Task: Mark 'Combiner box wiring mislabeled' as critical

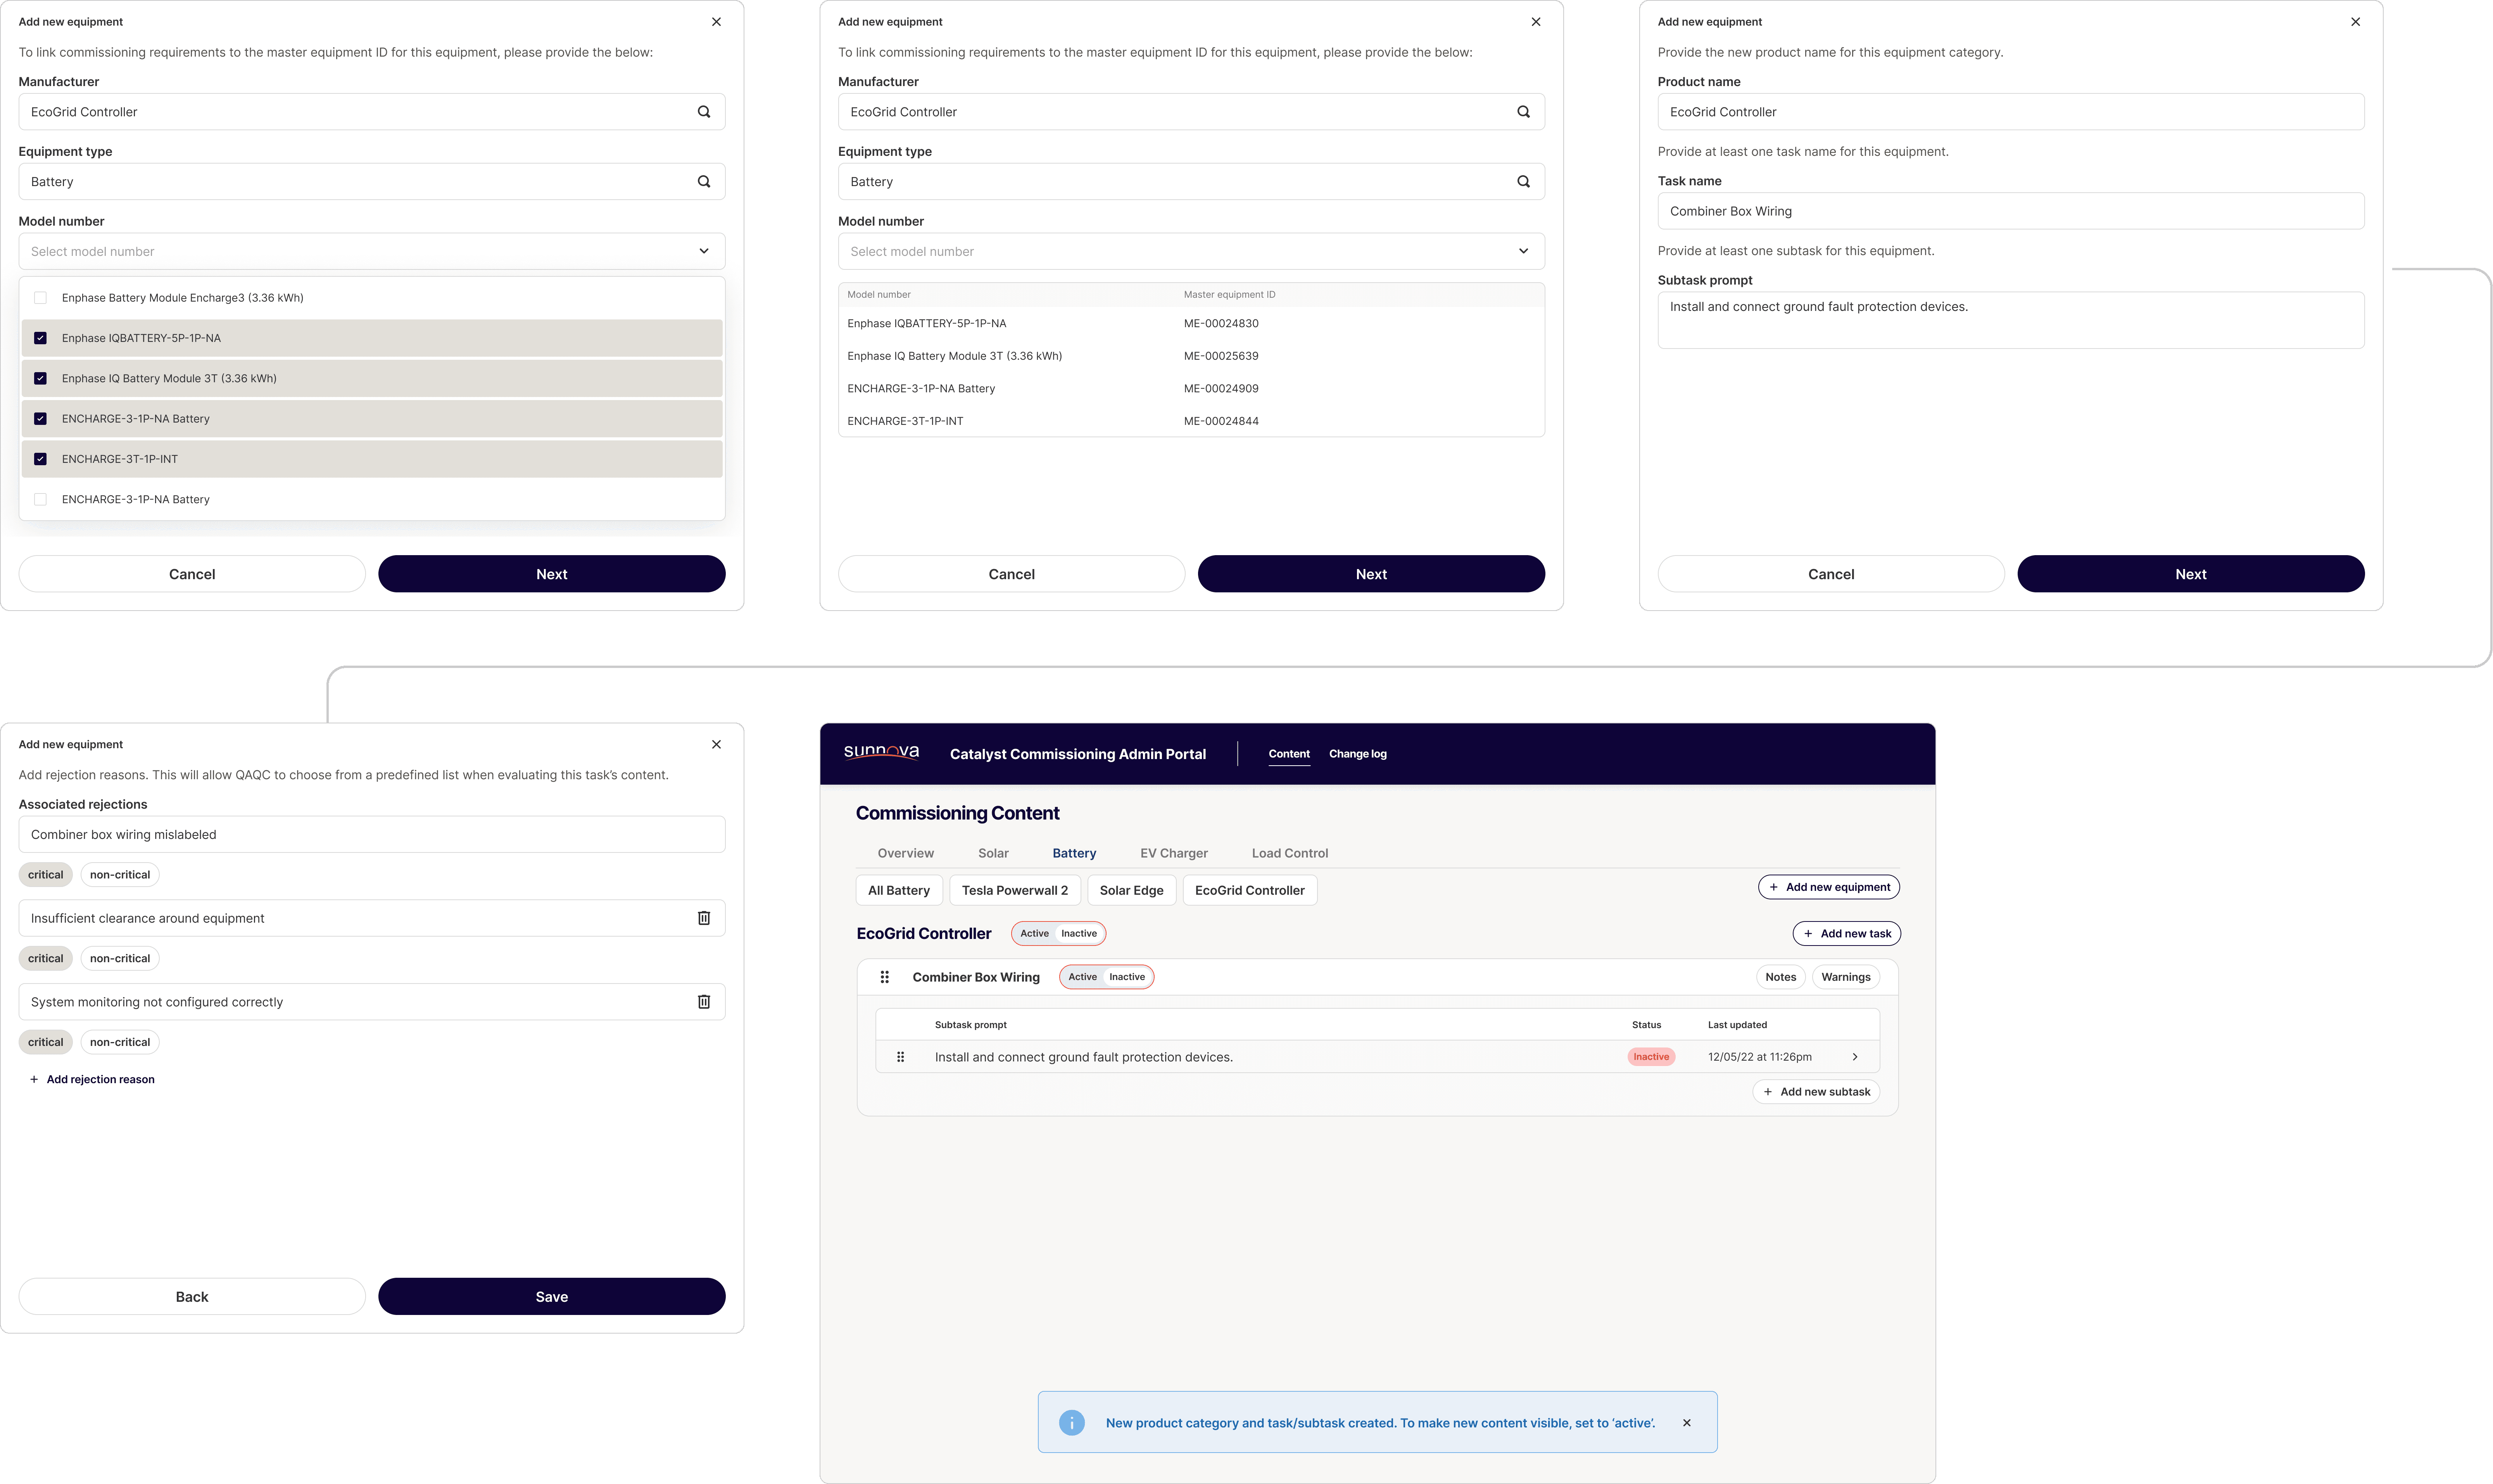Action: (x=46, y=875)
